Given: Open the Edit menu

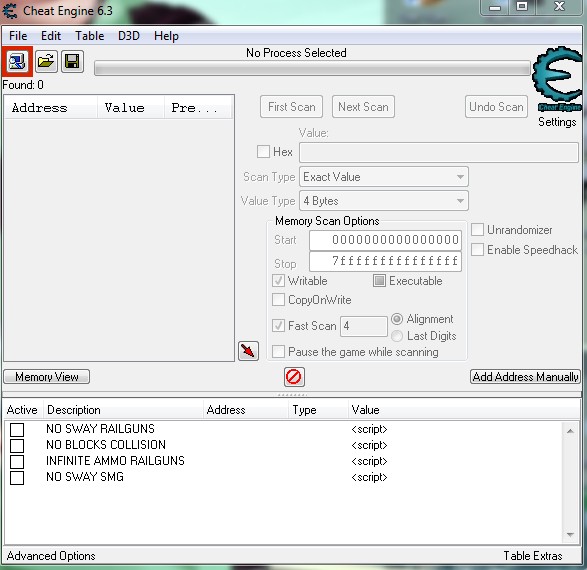Looking at the screenshot, I should 51,36.
